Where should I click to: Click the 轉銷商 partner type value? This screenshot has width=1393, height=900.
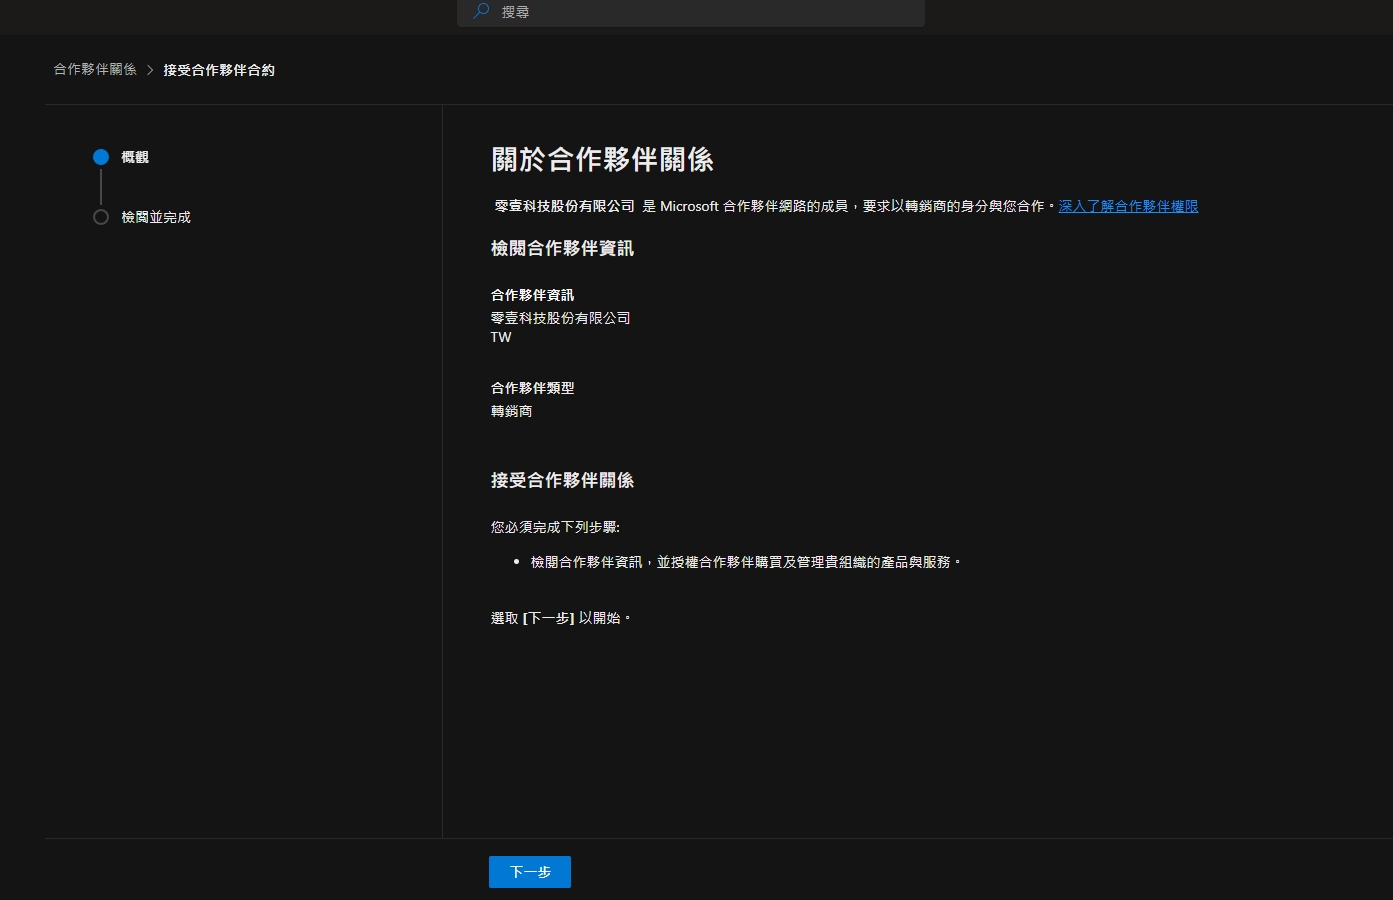click(x=511, y=411)
